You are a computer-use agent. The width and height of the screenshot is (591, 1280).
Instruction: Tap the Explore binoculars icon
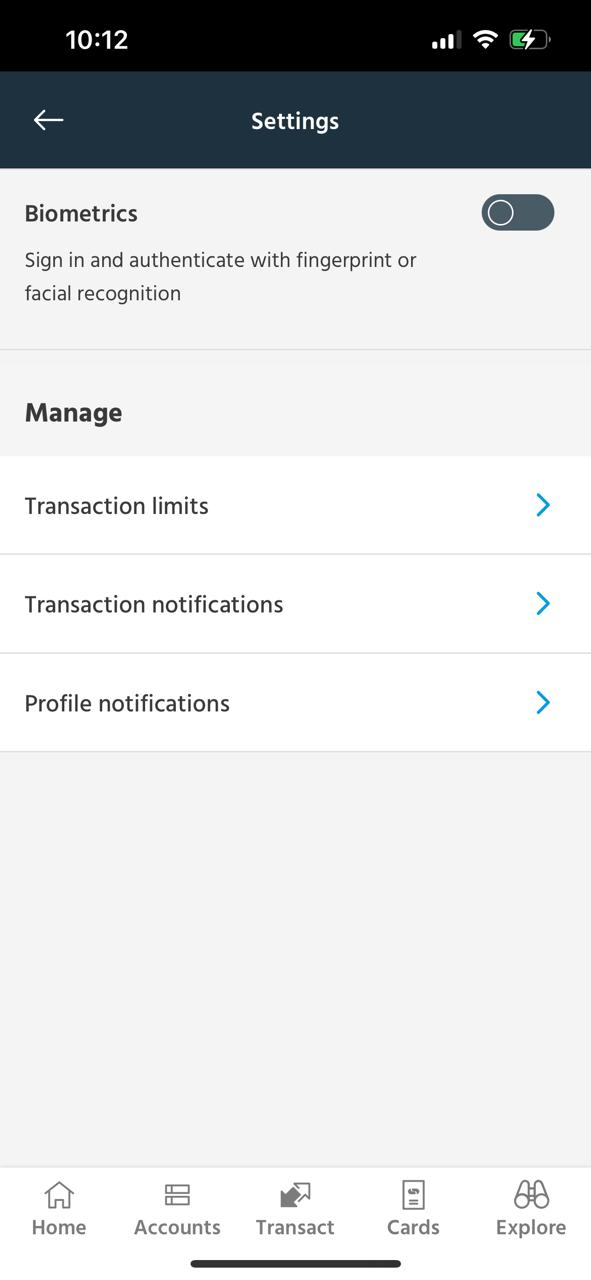(531, 1194)
